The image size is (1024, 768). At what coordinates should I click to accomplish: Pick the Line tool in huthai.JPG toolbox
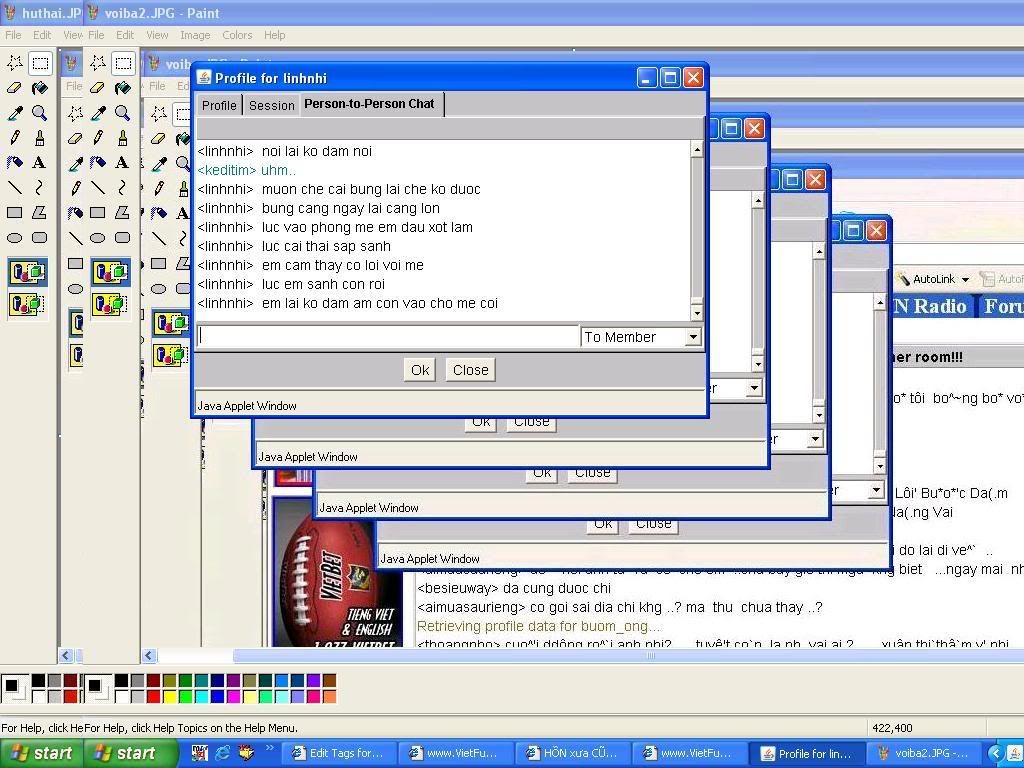(15, 187)
